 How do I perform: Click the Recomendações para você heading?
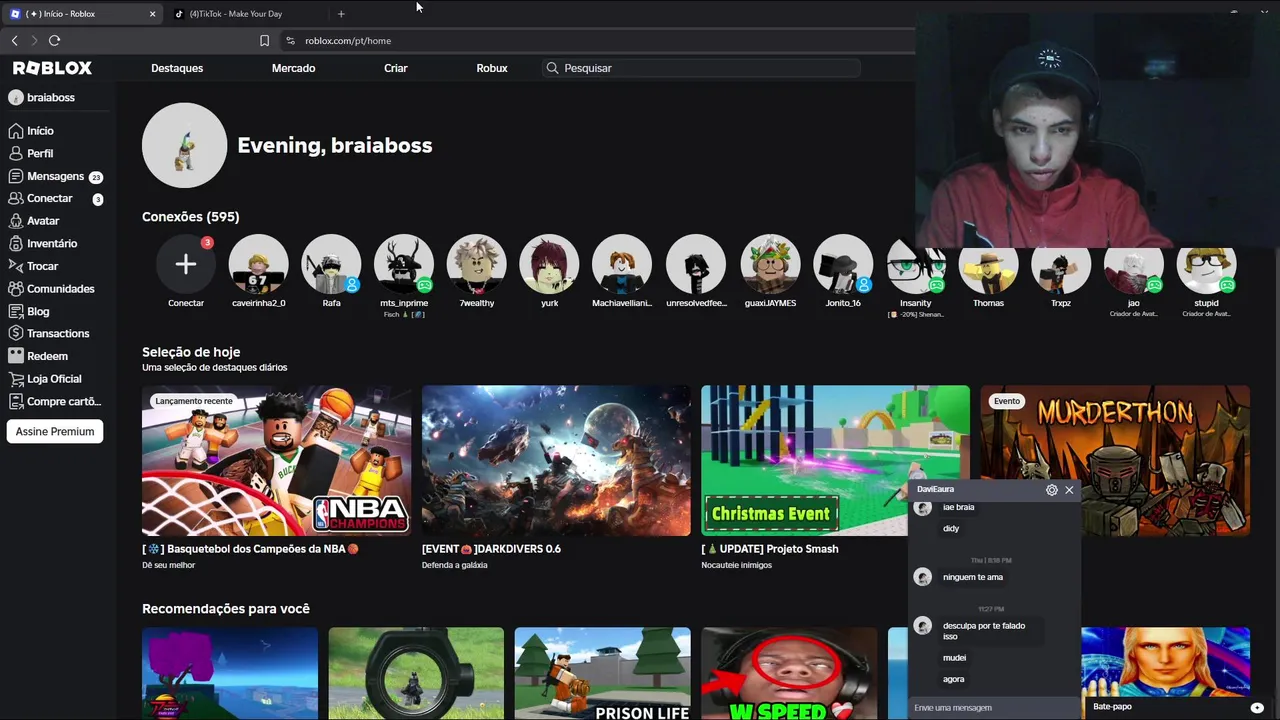226,609
